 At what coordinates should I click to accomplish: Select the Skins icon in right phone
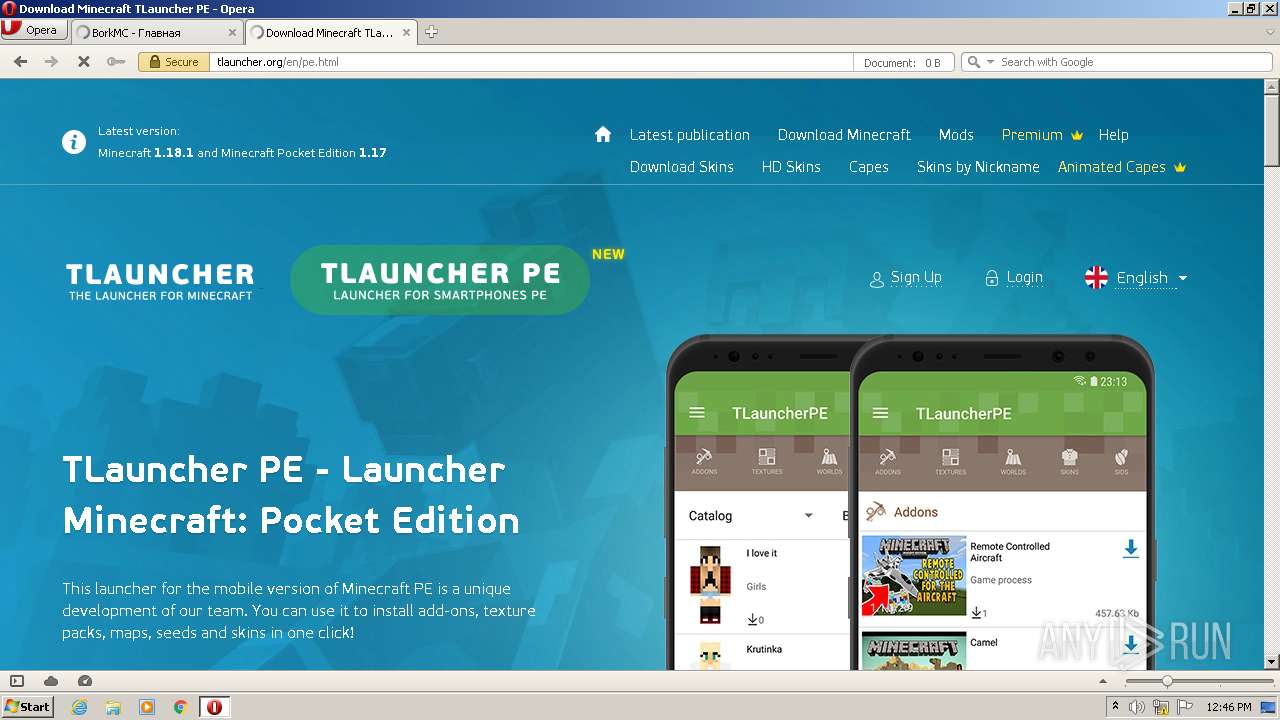(1069, 461)
